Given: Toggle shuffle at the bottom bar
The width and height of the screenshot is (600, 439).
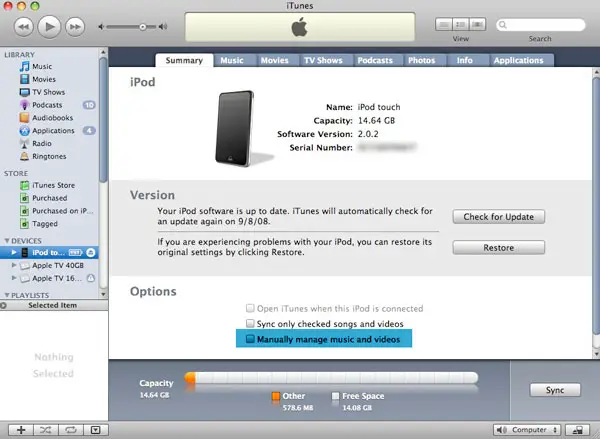Looking at the screenshot, I should click(x=45, y=429).
